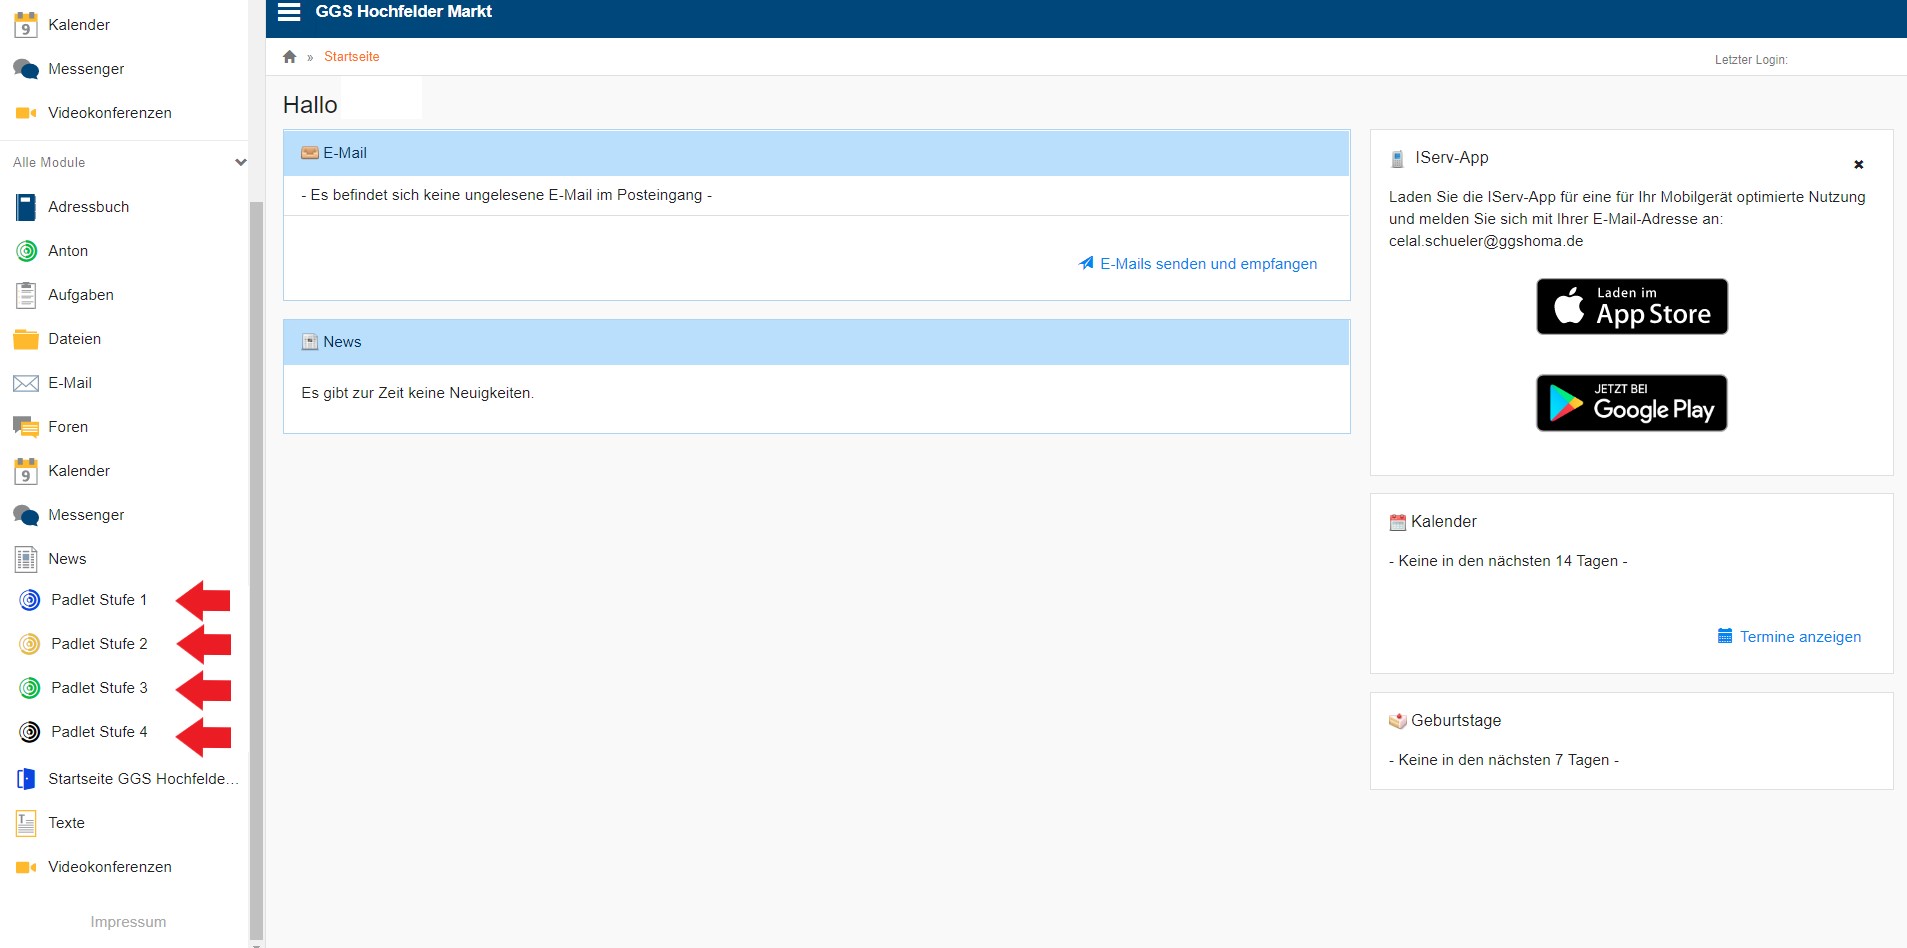Click the sidebar vertical scrollbar

(257, 570)
